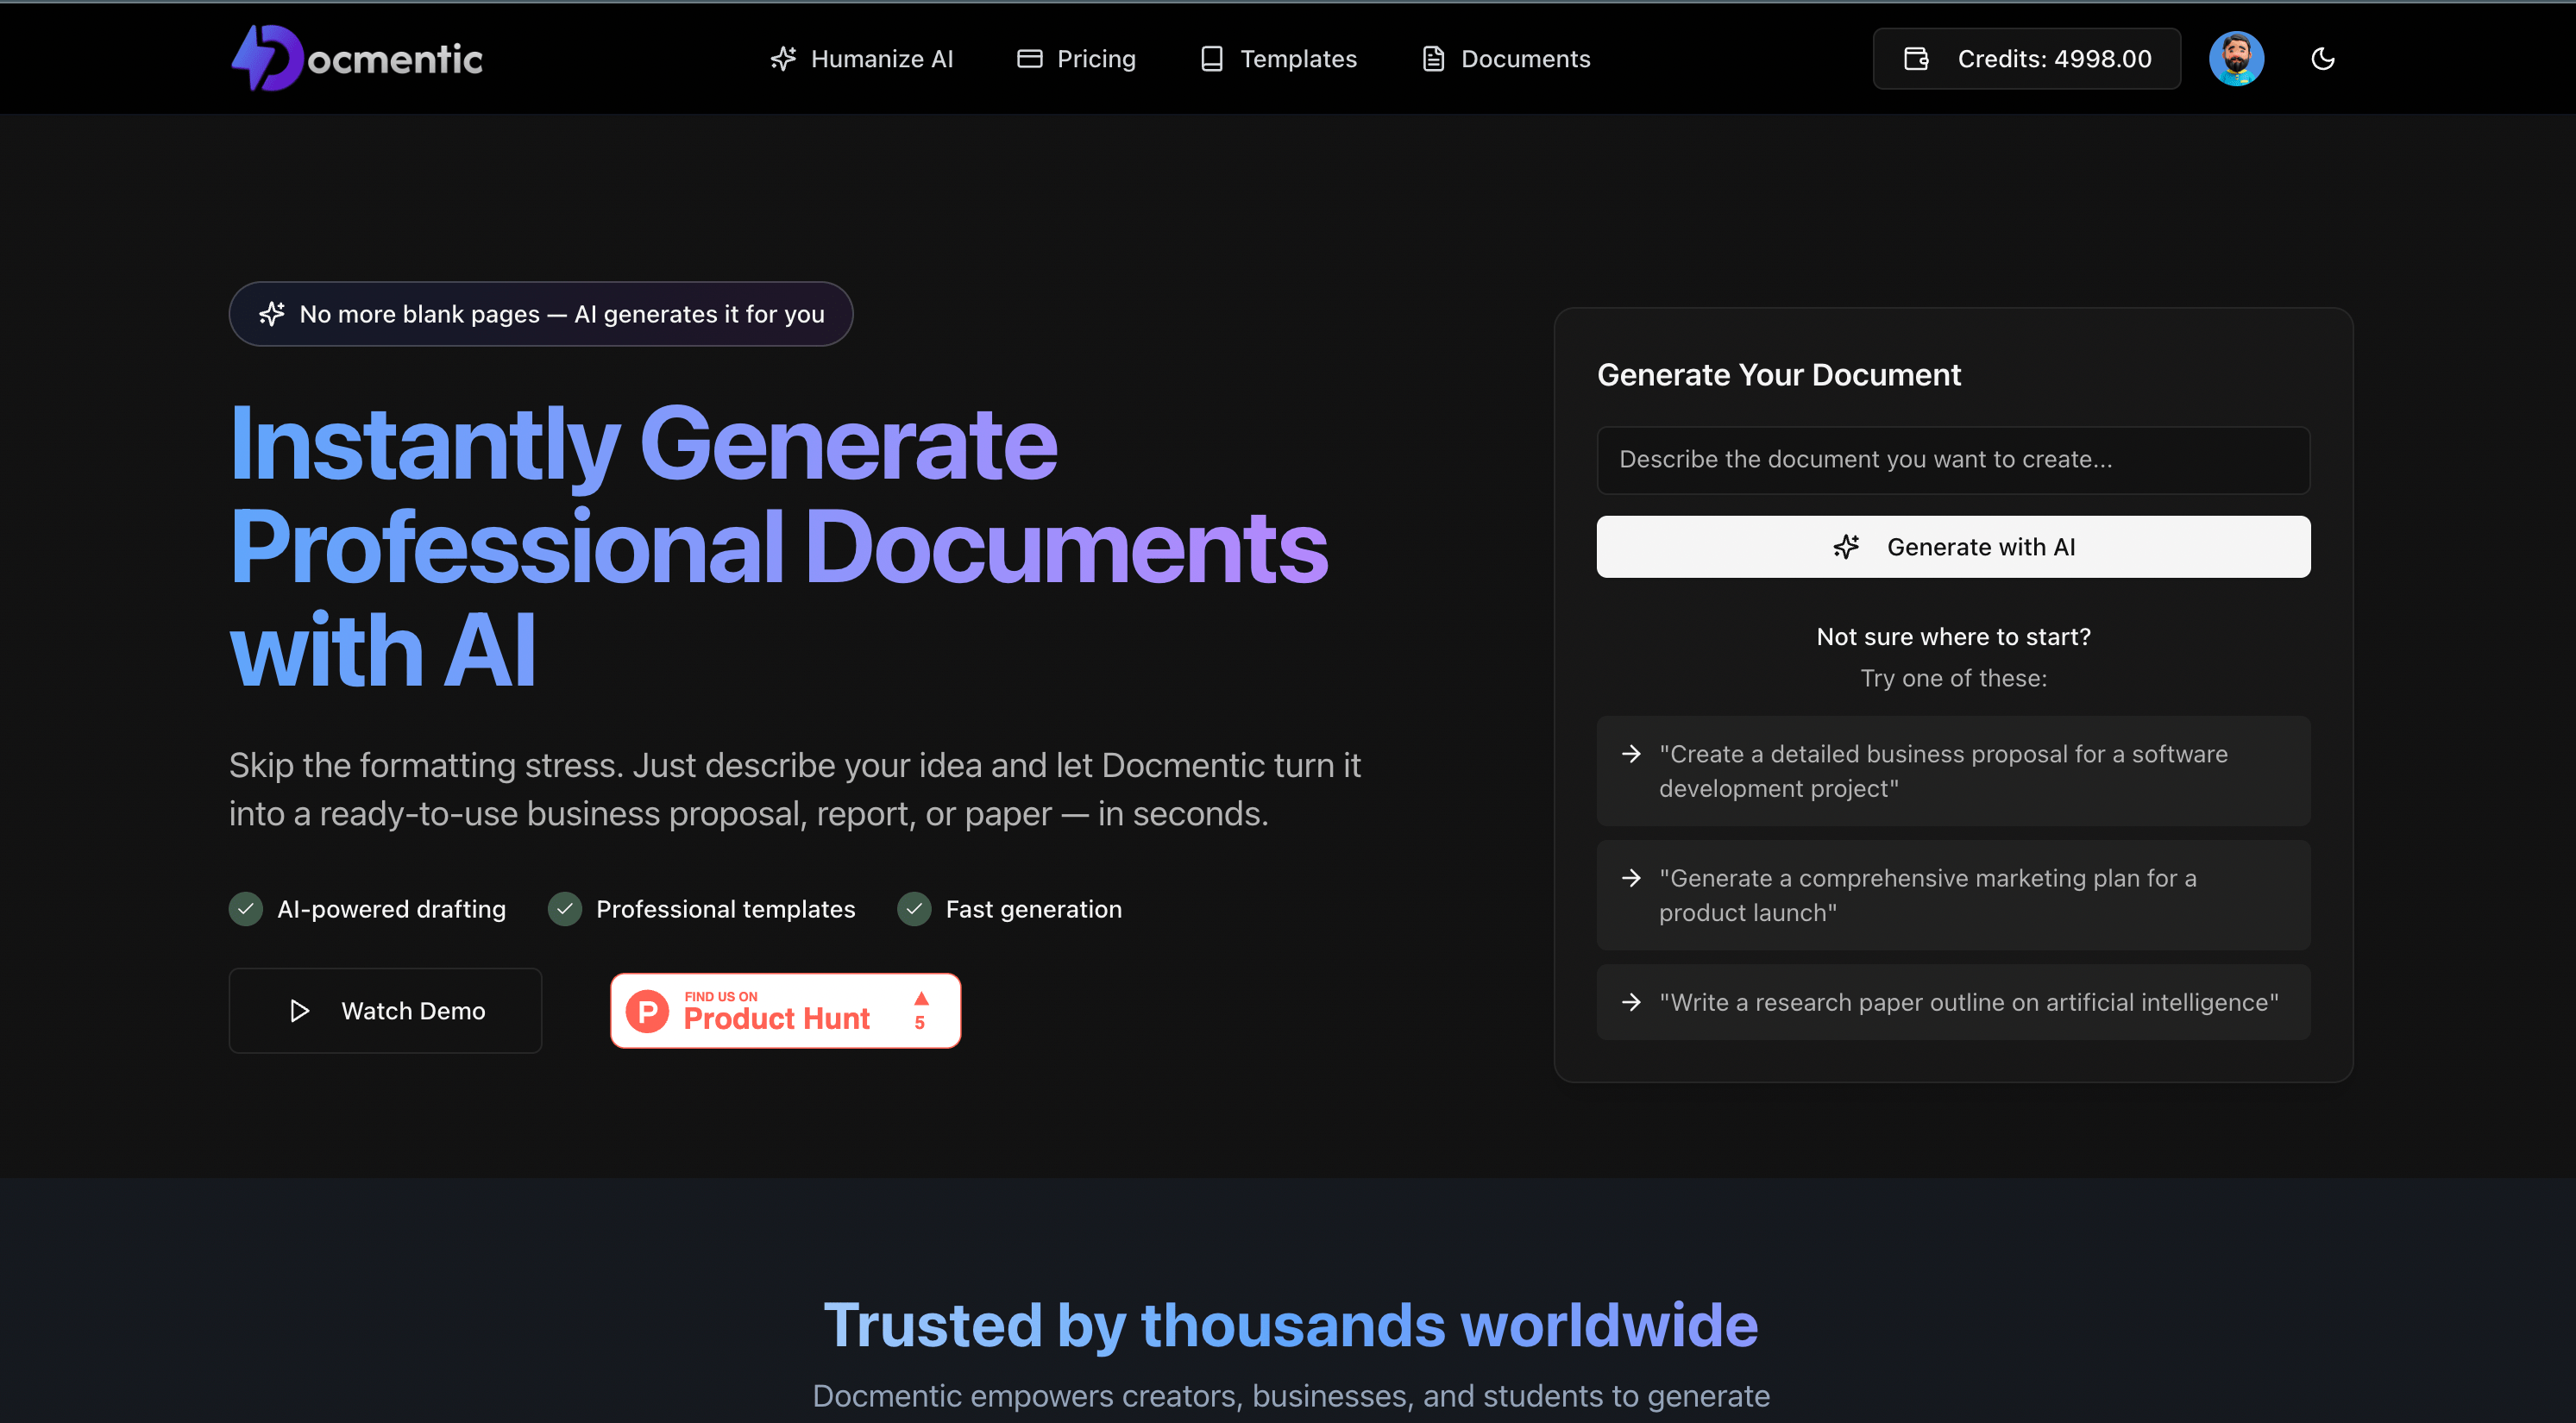Click the 'Generate Your Document' heading
2576x1423 pixels.
click(1778, 375)
